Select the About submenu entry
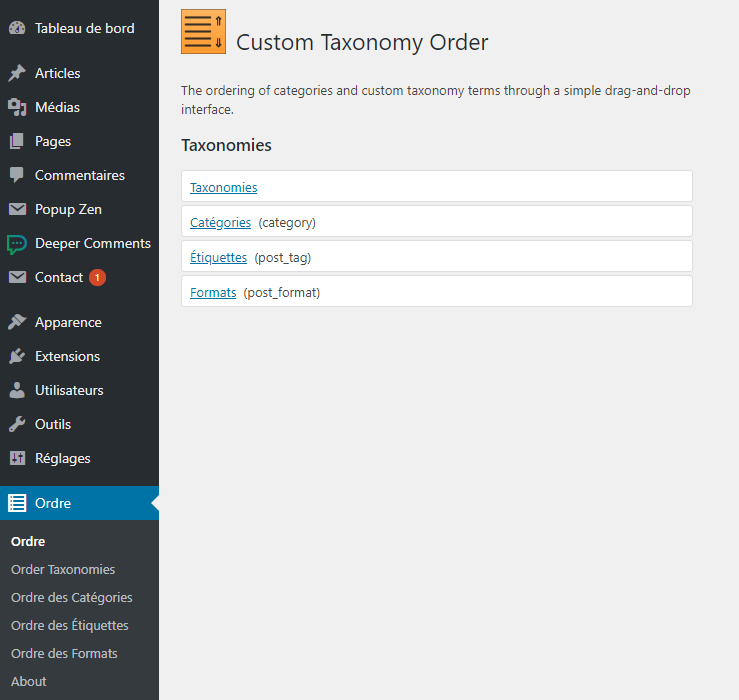 pyautogui.click(x=29, y=681)
